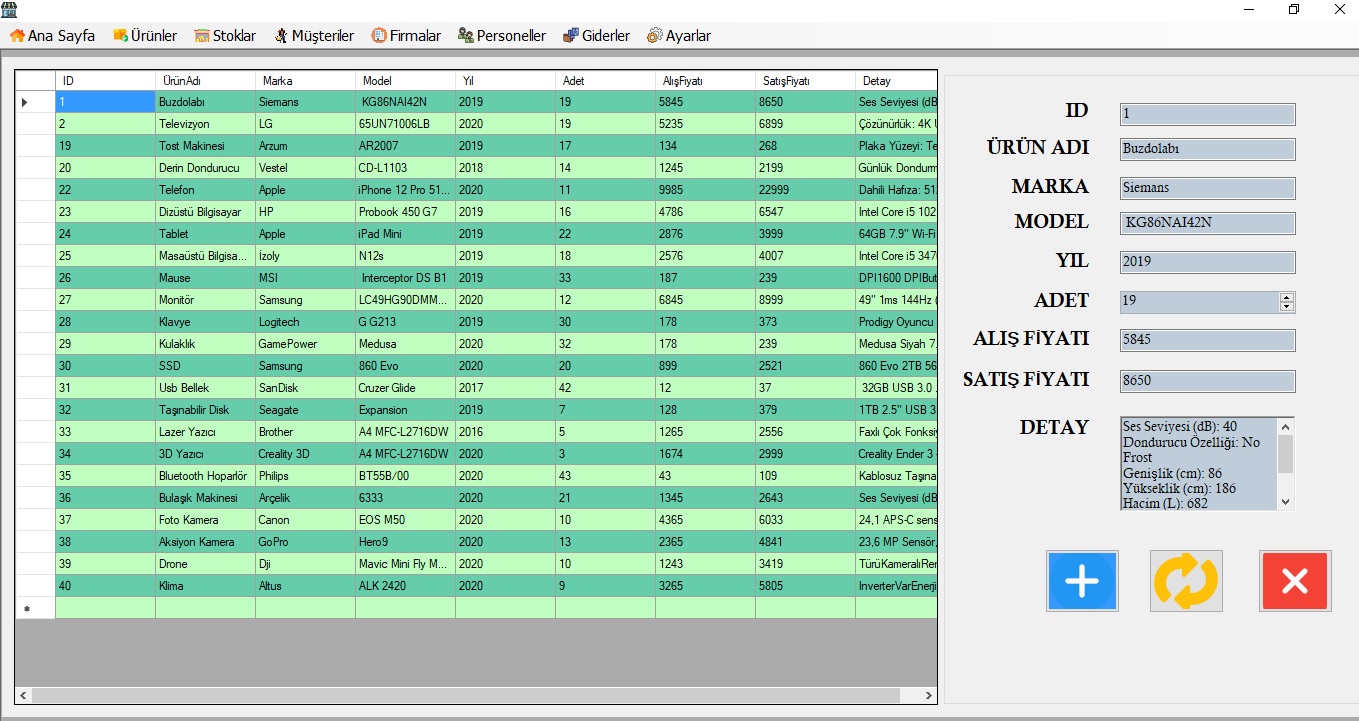The height and width of the screenshot is (721, 1359).
Task: Select the Televizyon cell
Action: [205, 124]
